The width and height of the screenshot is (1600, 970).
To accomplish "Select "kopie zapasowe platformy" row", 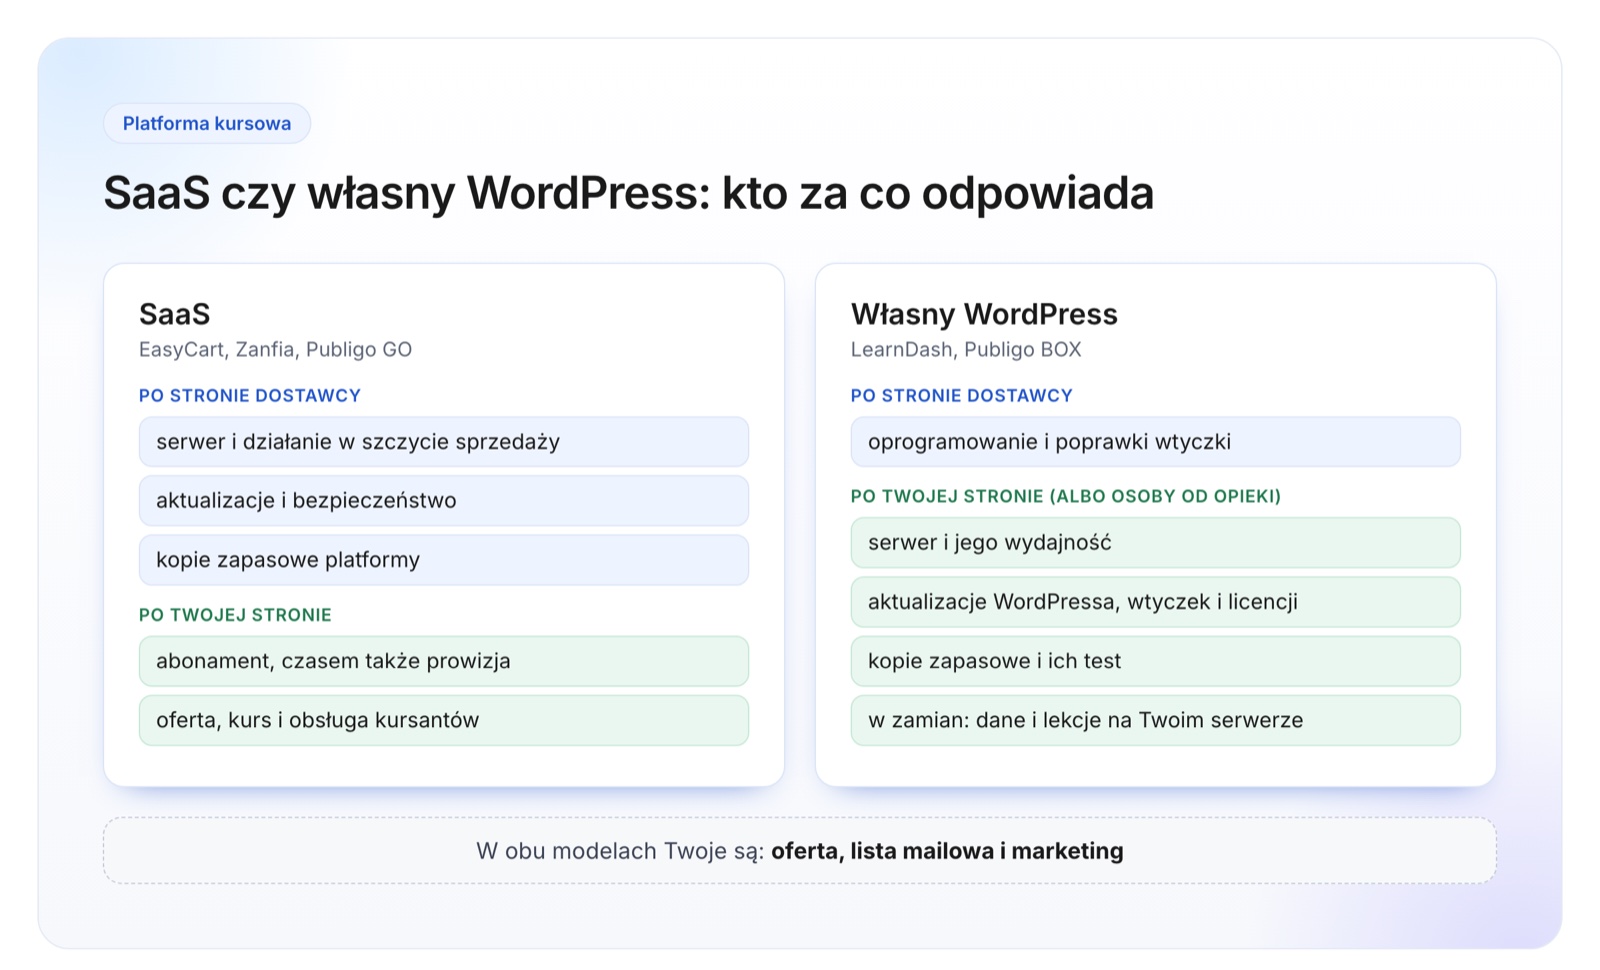I will coord(444,560).
